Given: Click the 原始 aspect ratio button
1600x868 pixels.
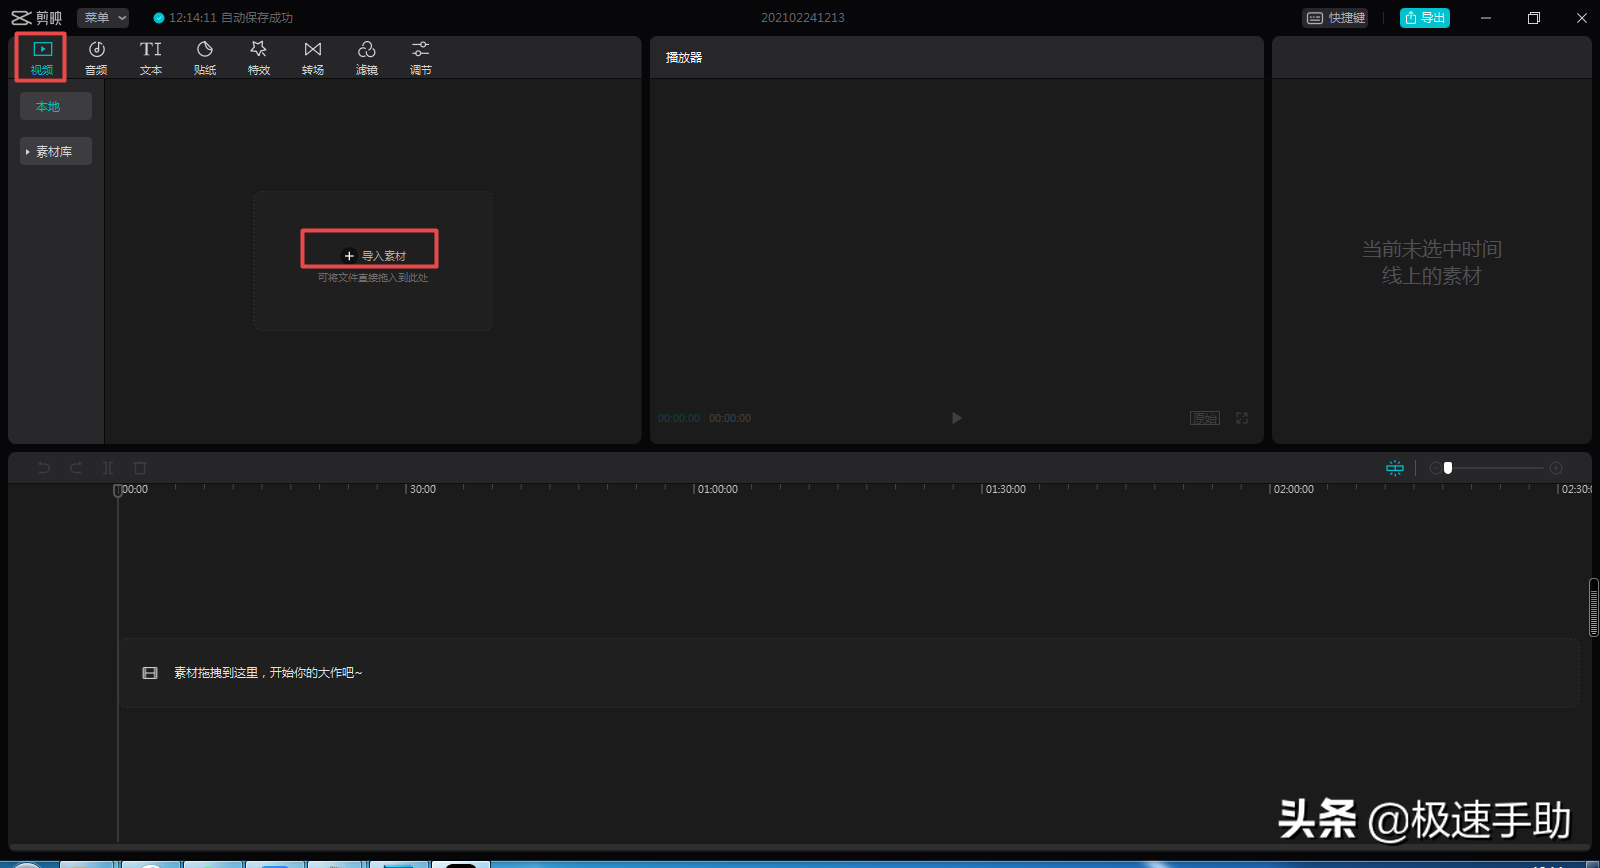Looking at the screenshot, I should [x=1205, y=418].
